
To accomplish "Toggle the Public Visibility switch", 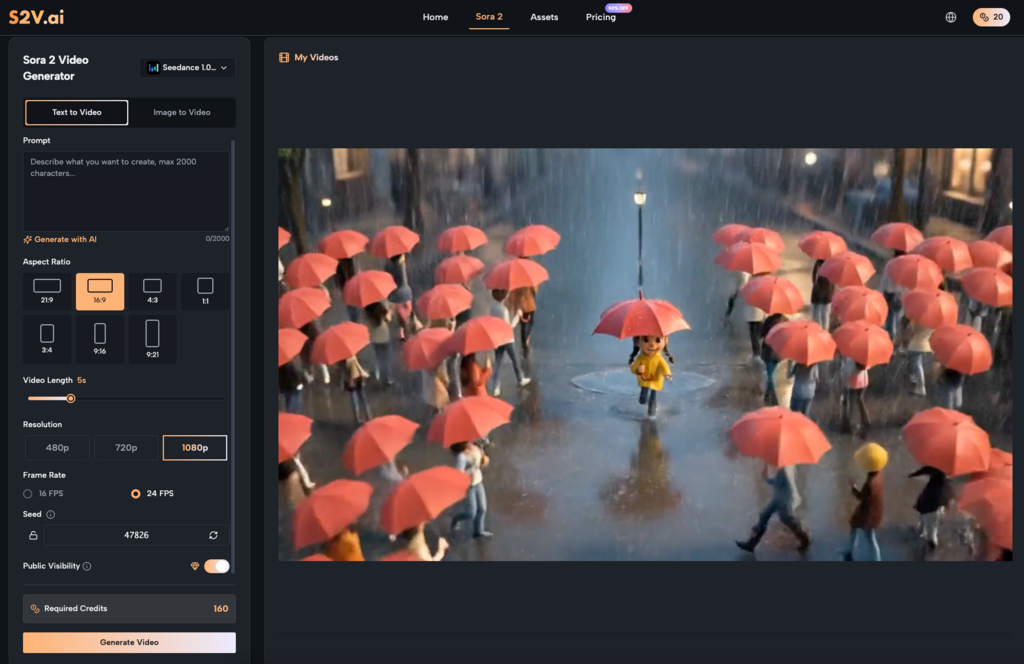I will [217, 566].
